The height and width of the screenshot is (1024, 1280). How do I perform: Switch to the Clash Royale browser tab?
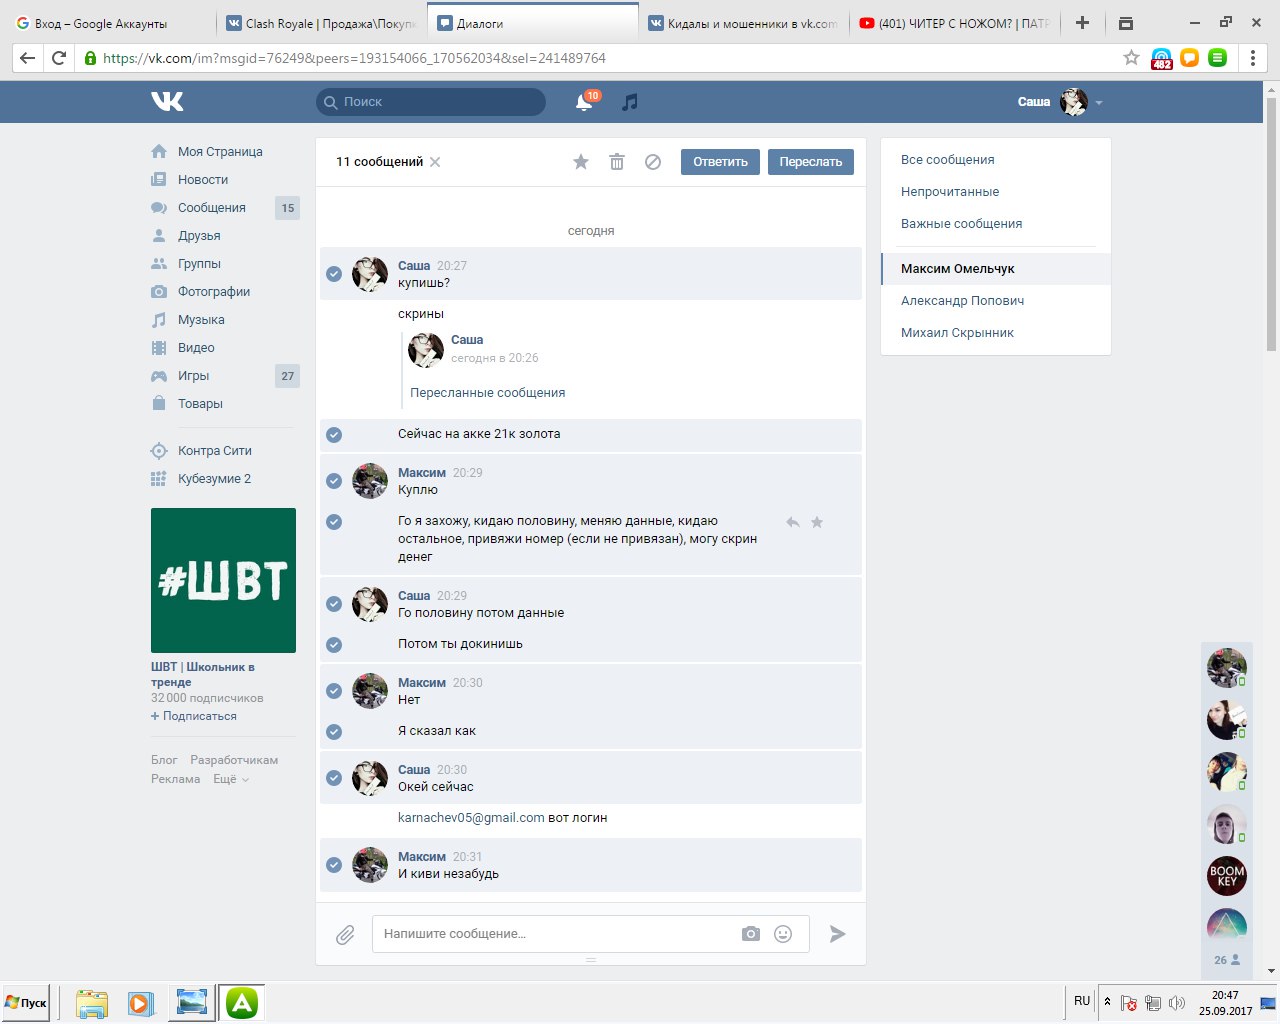click(x=320, y=23)
